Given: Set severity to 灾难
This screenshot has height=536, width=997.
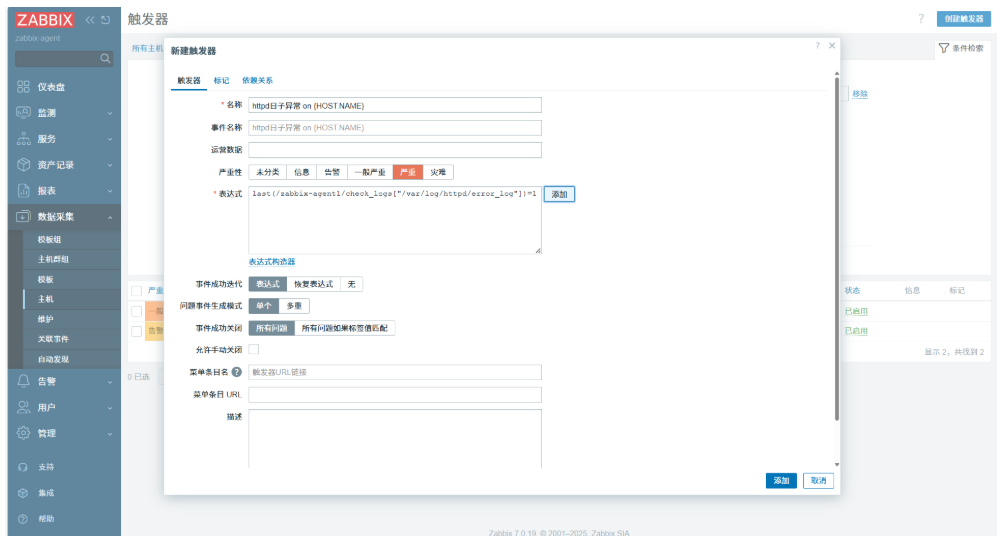Looking at the screenshot, I should pos(438,172).
